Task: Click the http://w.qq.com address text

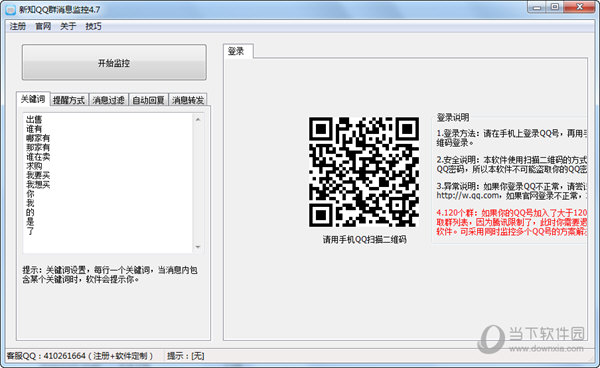Action: 468,195
